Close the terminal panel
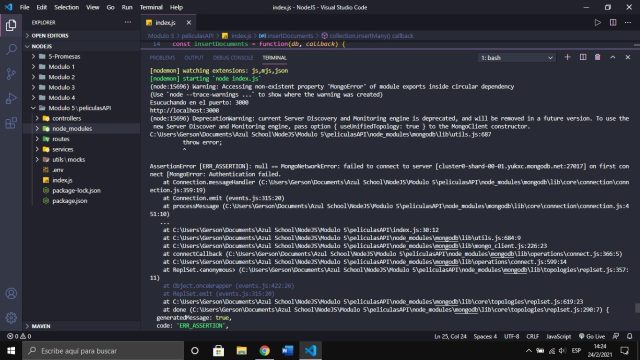Screen dimensions: 640x360 tap(628, 58)
